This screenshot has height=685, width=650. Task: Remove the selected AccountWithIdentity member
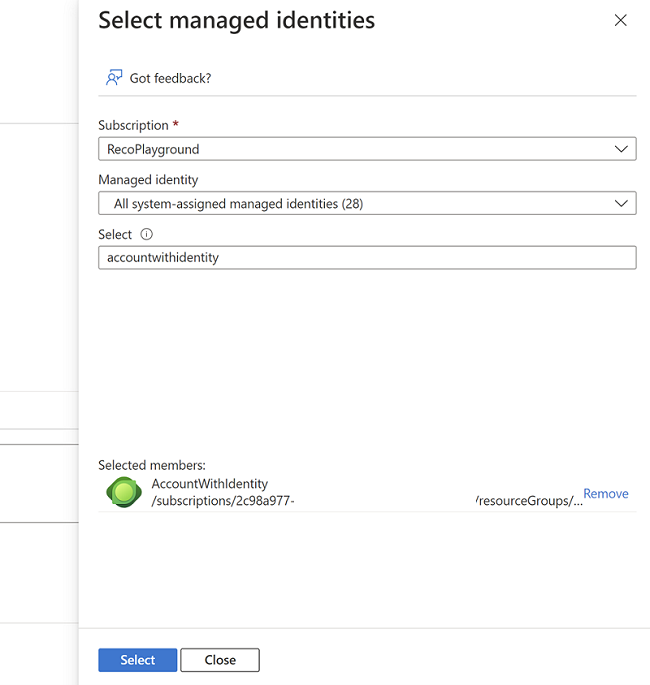point(606,494)
